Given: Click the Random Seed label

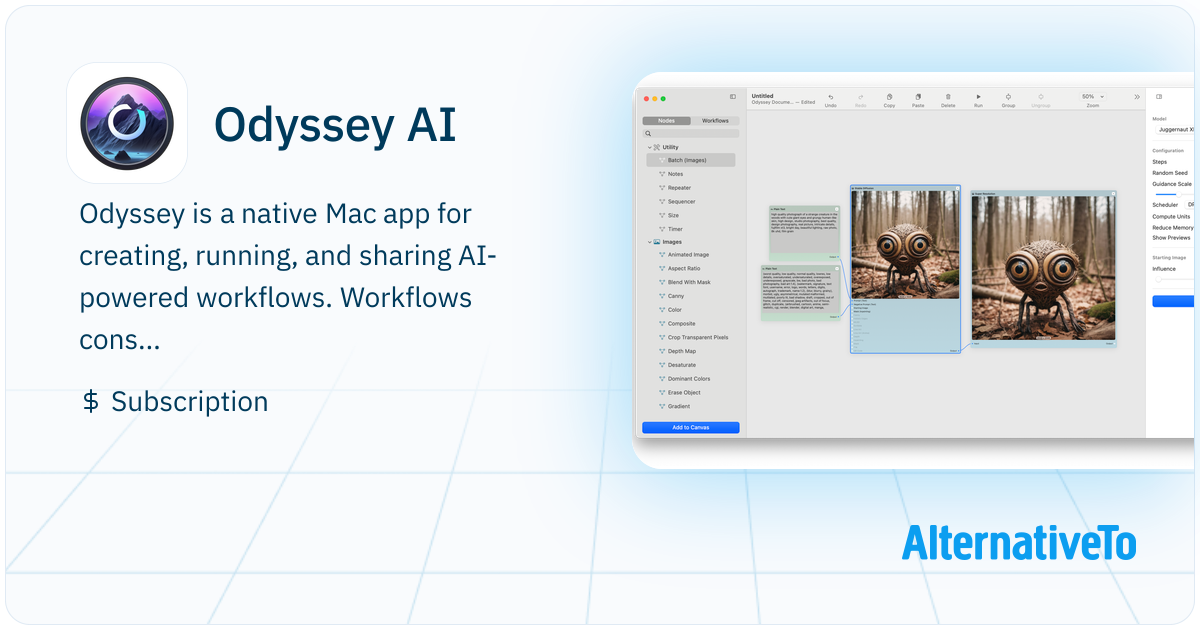Looking at the screenshot, I should click(1170, 173).
